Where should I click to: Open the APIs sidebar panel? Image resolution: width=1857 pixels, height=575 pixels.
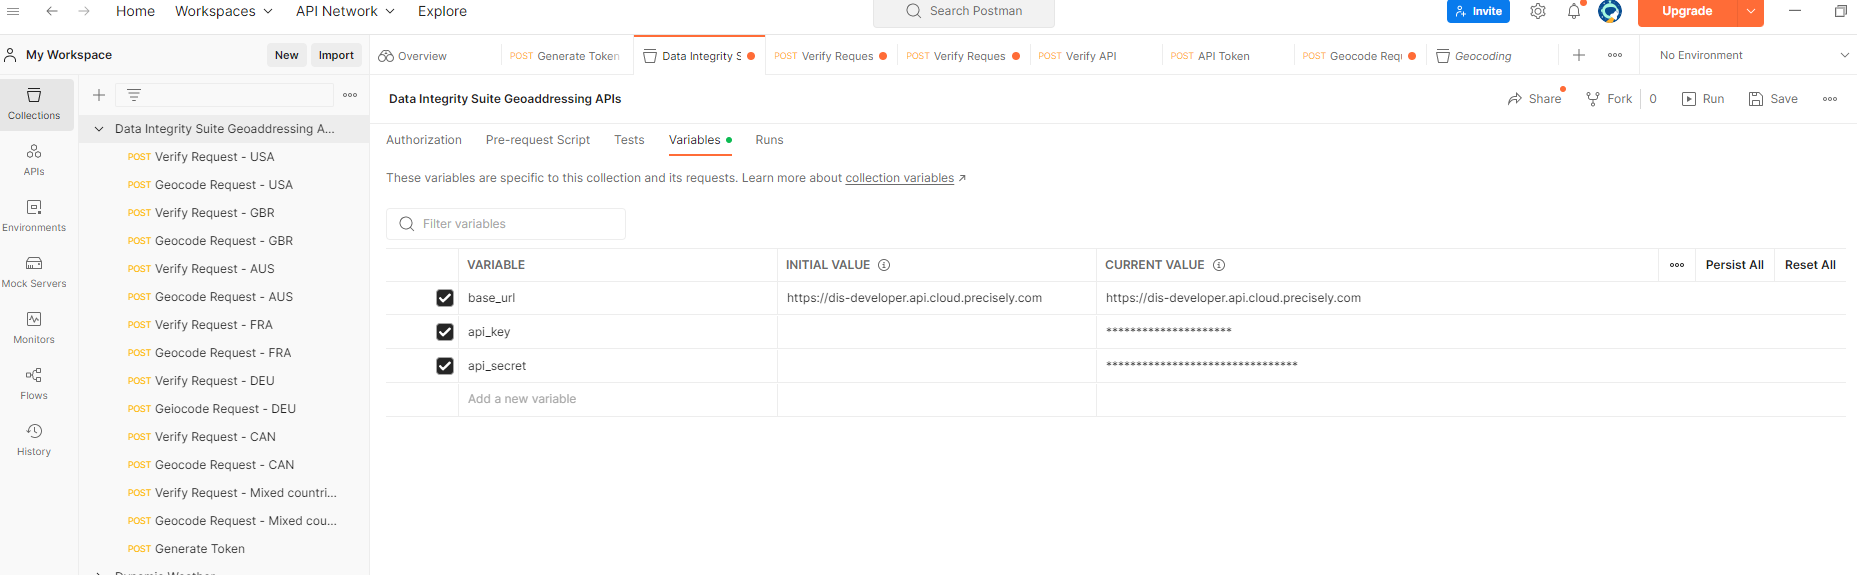[x=34, y=159]
